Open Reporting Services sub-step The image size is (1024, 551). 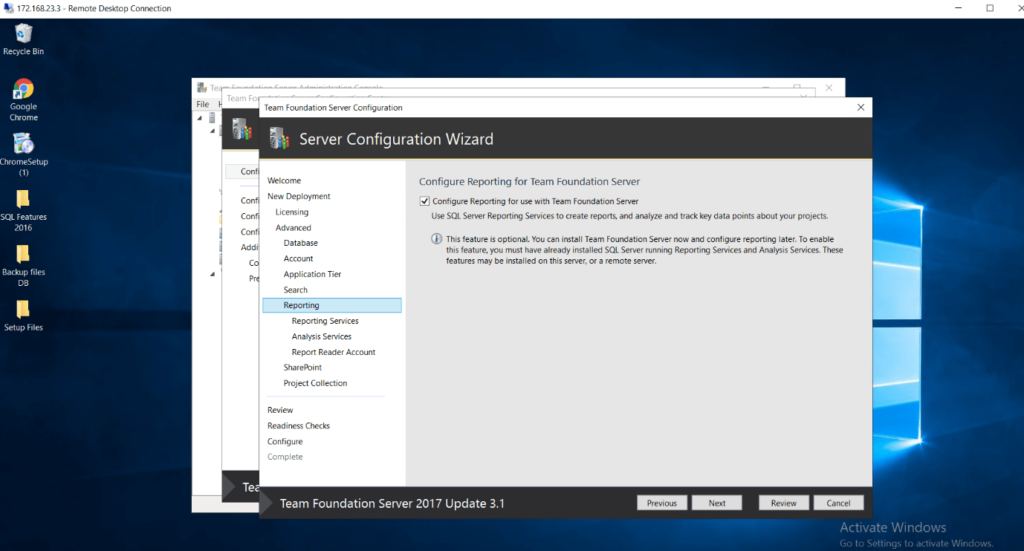(325, 321)
